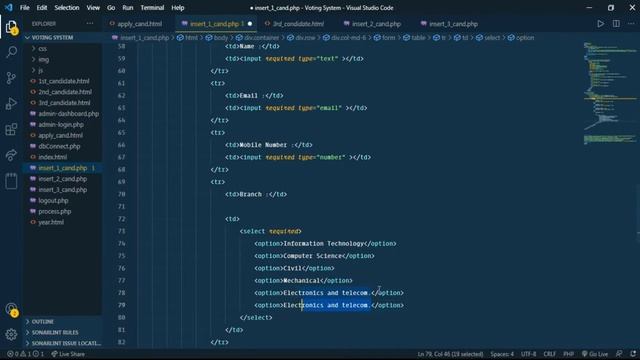Open the Accounts menu icon
This screenshot has height=360, width=640.
tap(11, 310)
